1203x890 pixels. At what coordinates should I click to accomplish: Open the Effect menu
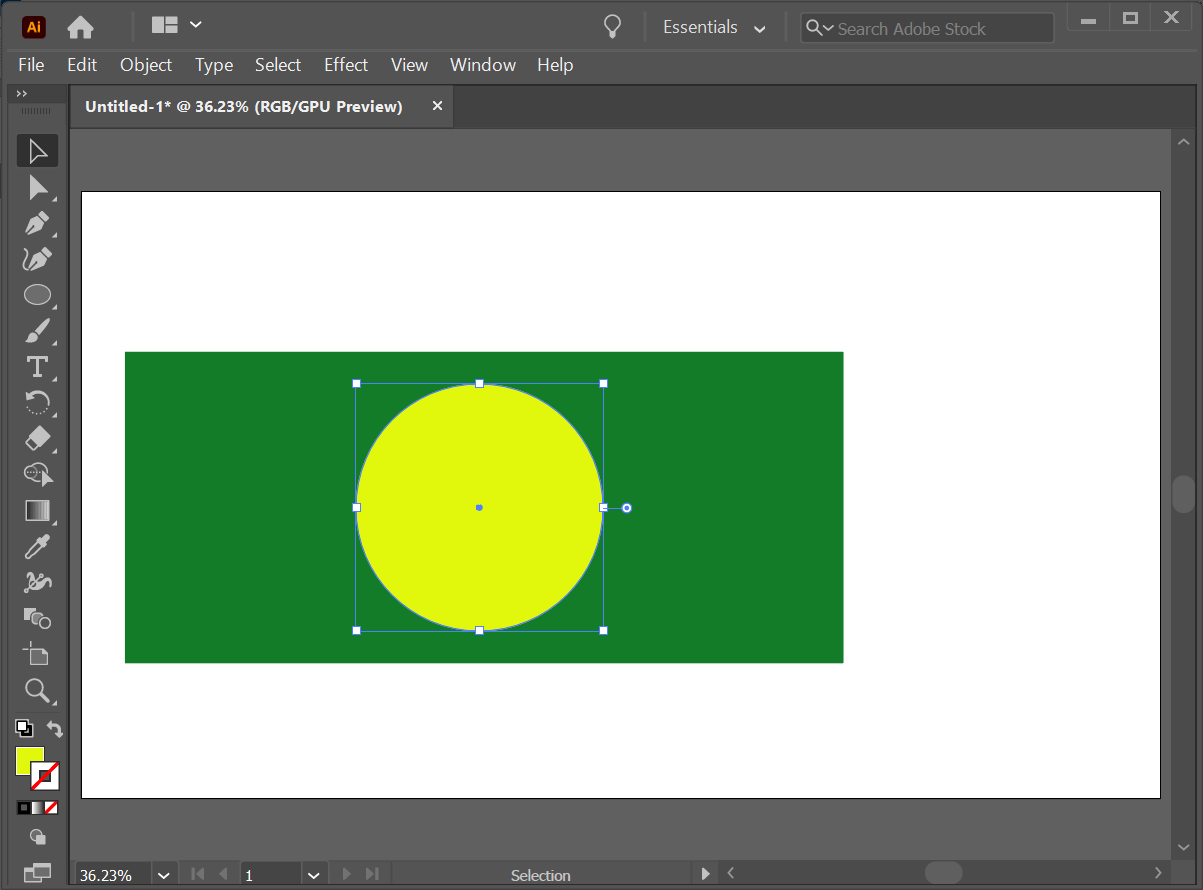click(346, 65)
